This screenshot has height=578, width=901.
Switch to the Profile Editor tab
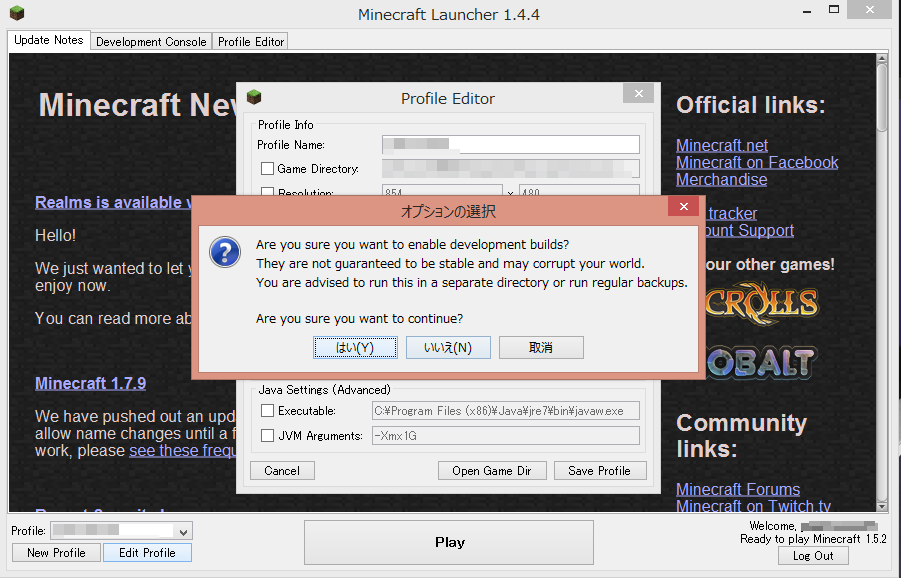pos(251,42)
